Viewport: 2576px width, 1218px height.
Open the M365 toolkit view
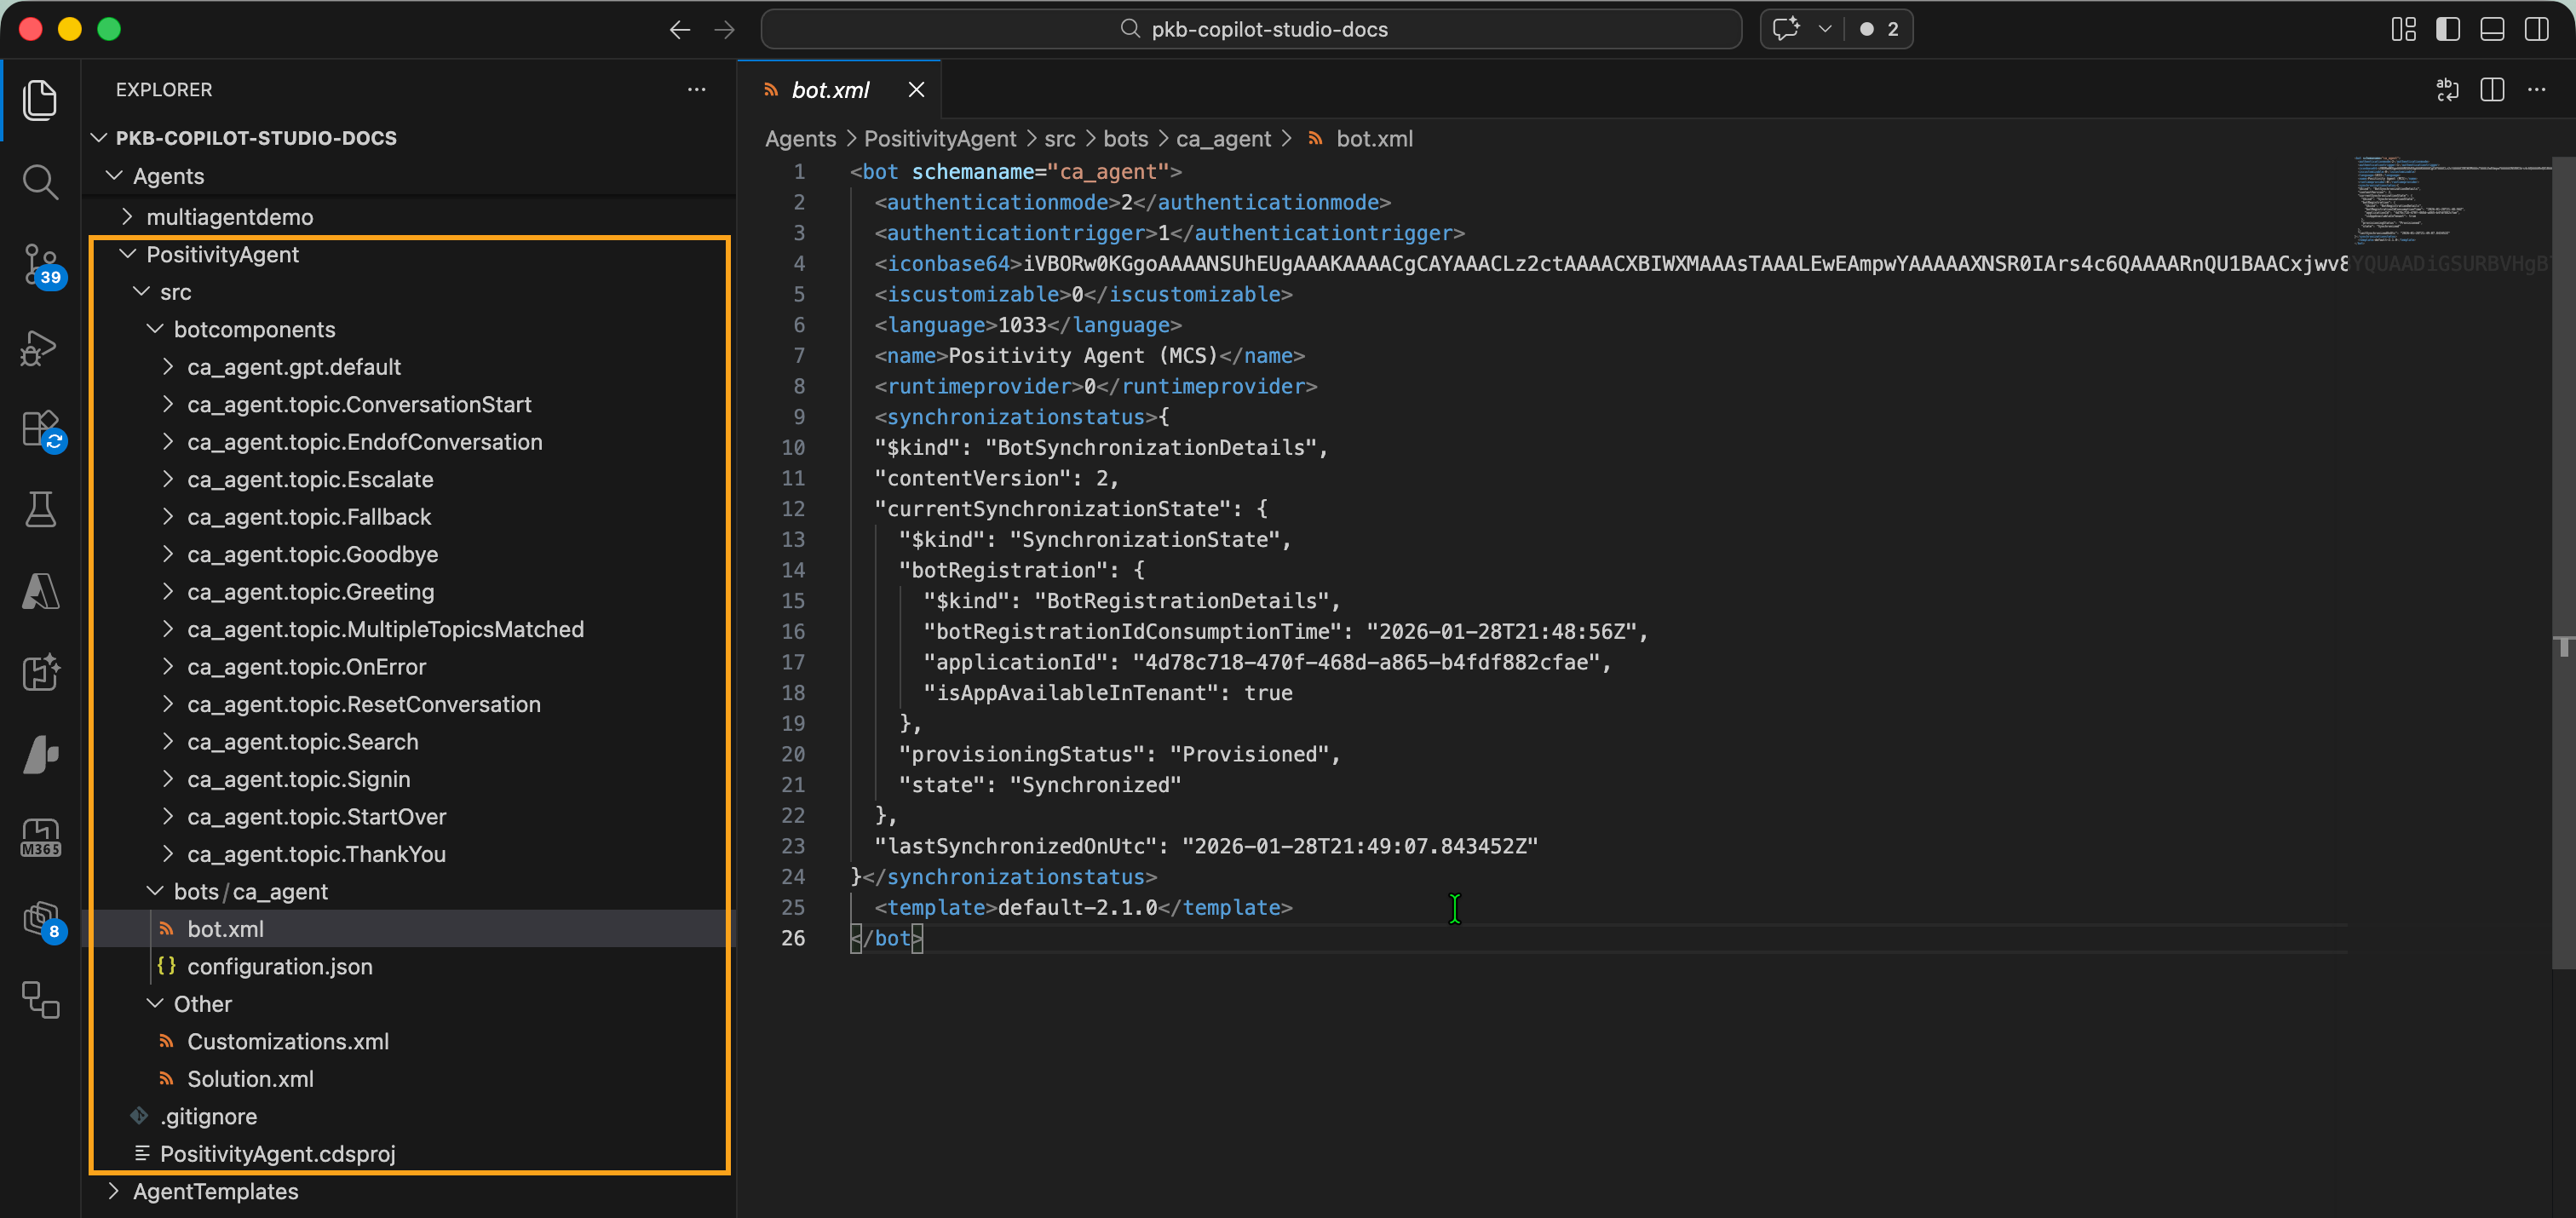coord(40,837)
